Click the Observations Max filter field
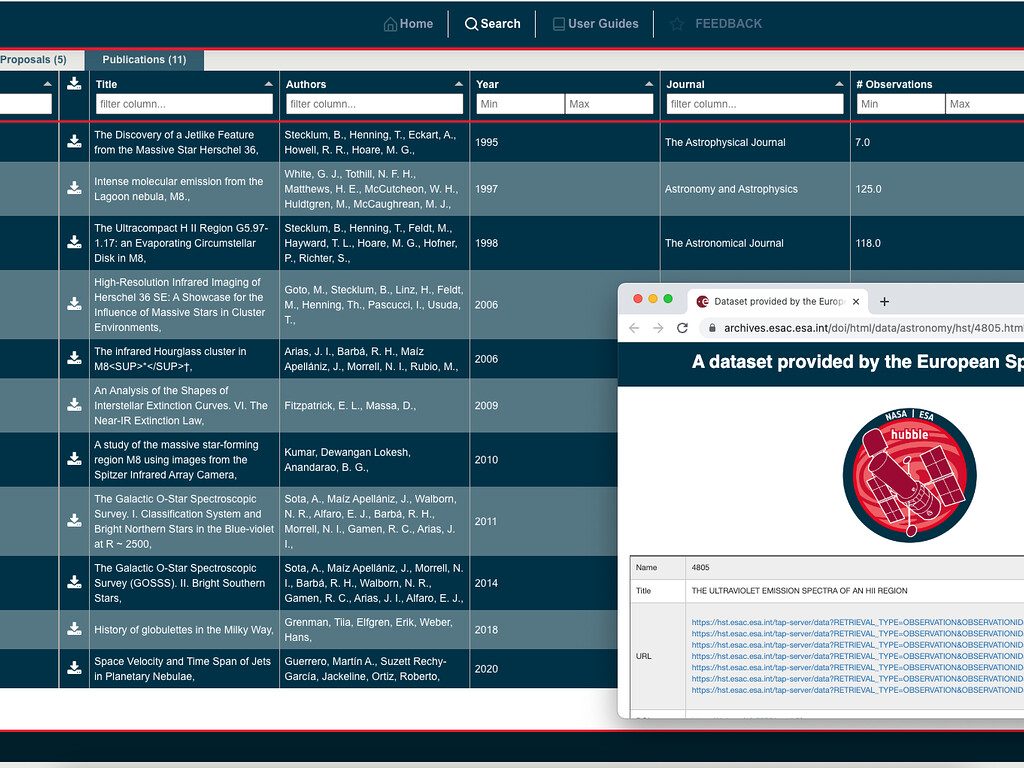1024x768 pixels. (985, 104)
